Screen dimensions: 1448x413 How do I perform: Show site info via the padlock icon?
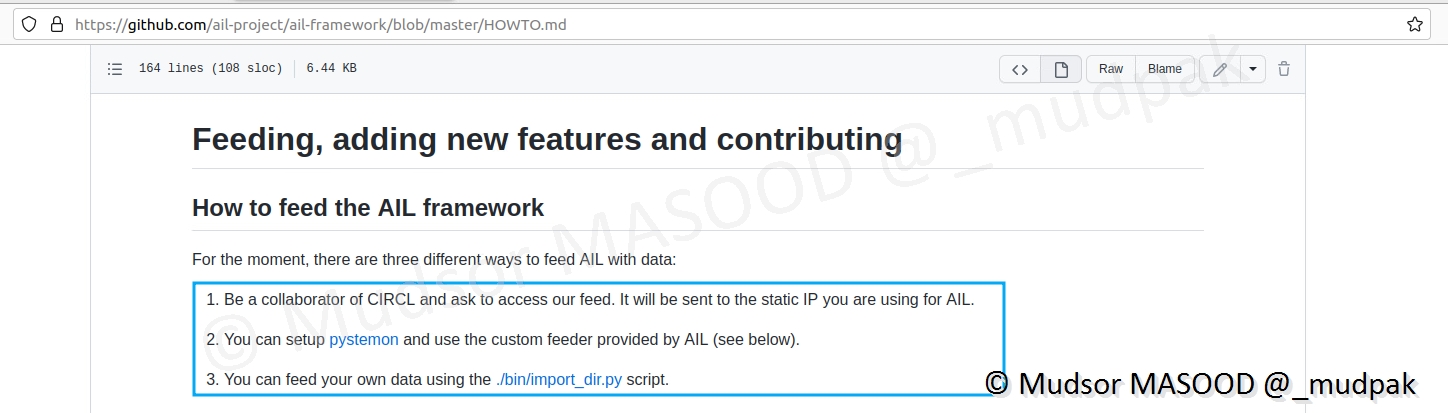[x=56, y=24]
